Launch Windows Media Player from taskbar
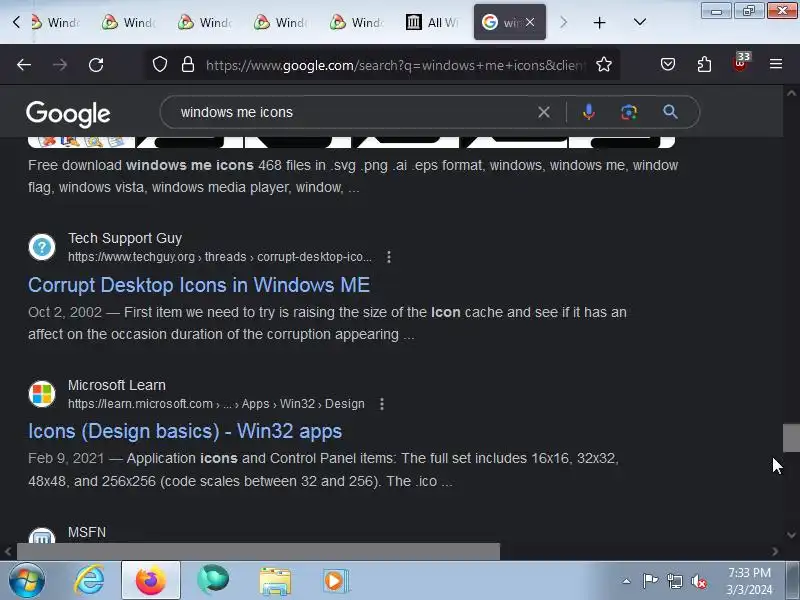 pyautogui.click(x=336, y=581)
